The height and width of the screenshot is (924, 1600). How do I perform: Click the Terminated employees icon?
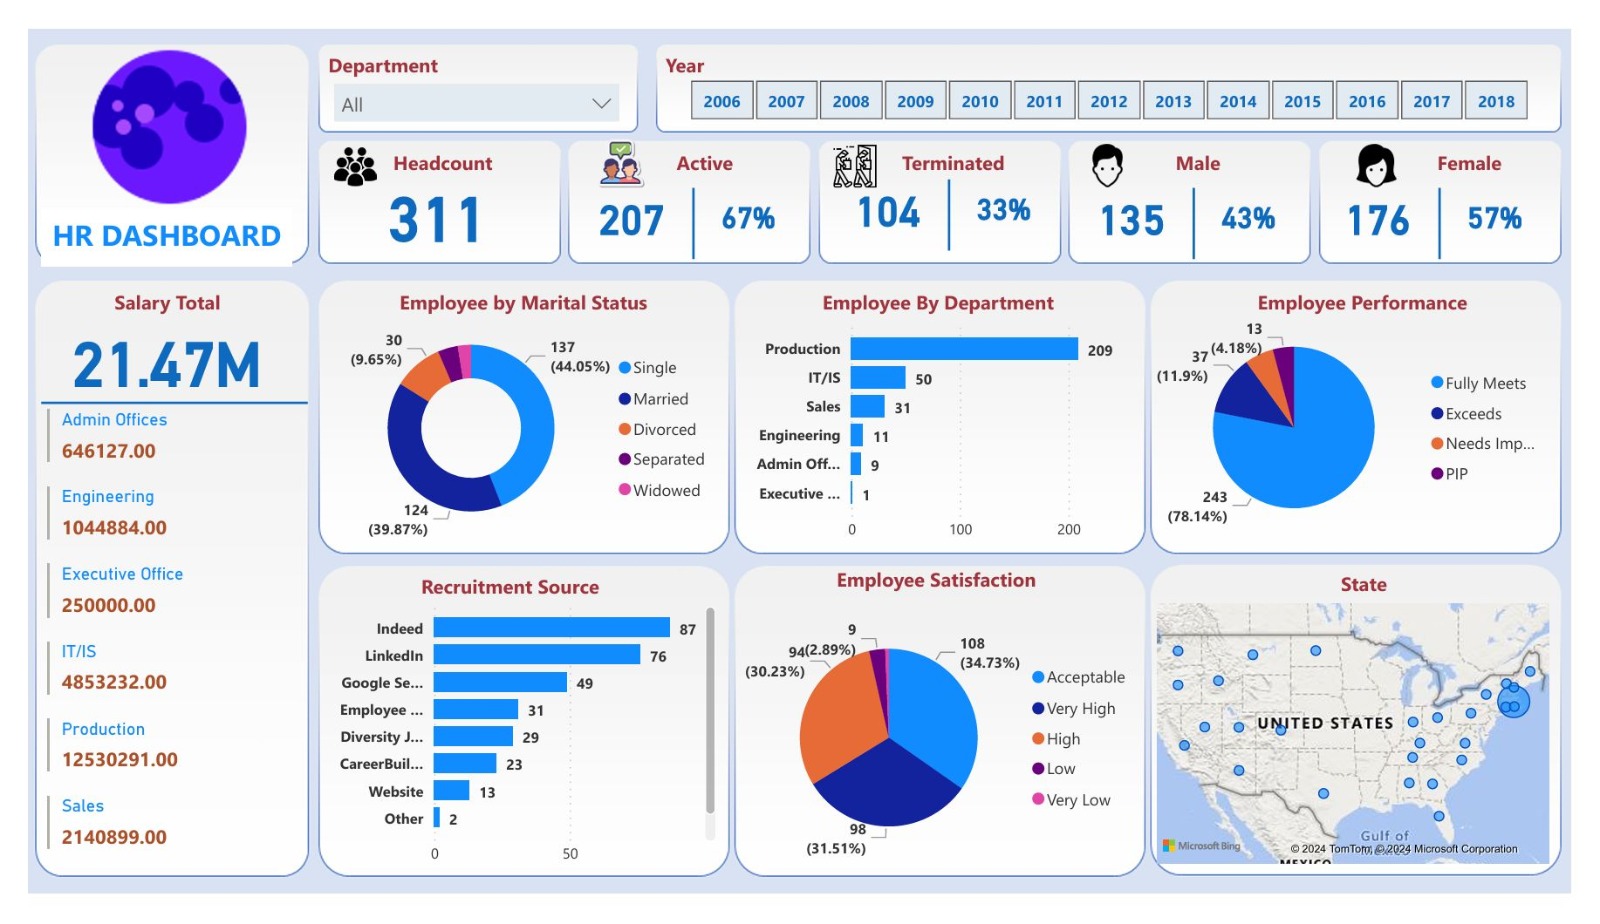coord(855,167)
